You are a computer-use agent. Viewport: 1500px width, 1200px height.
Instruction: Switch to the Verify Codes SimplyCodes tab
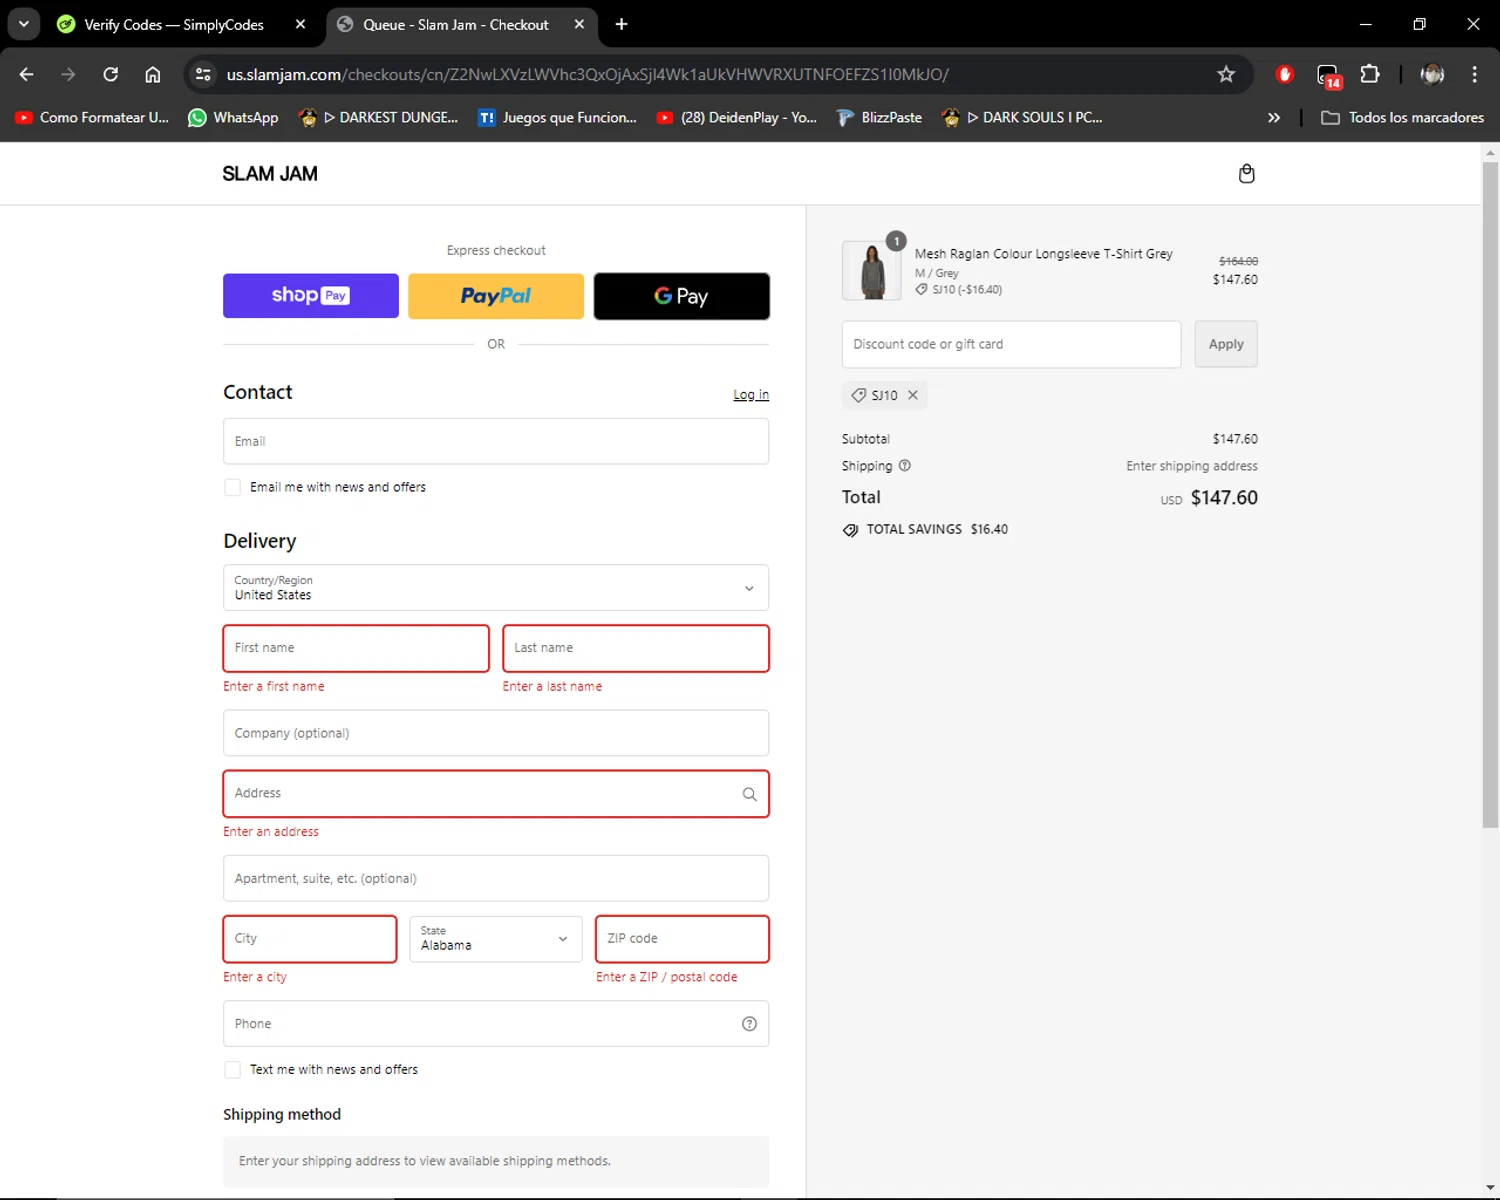(x=173, y=24)
